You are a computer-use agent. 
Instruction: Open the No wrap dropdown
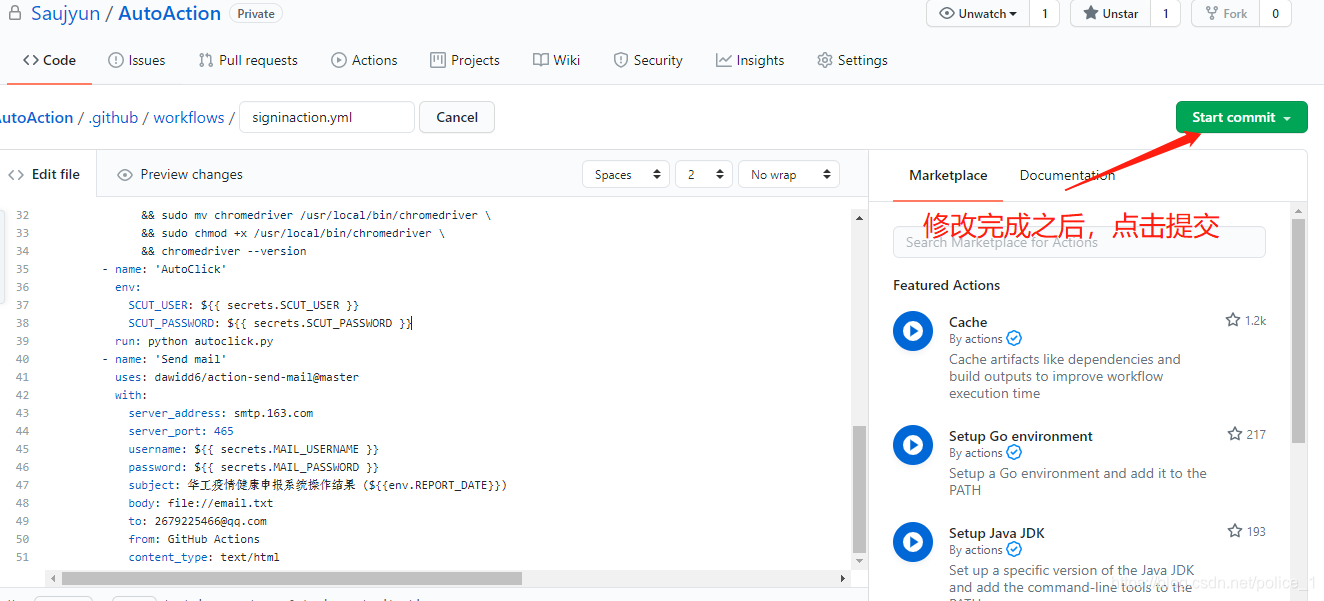tap(788, 174)
